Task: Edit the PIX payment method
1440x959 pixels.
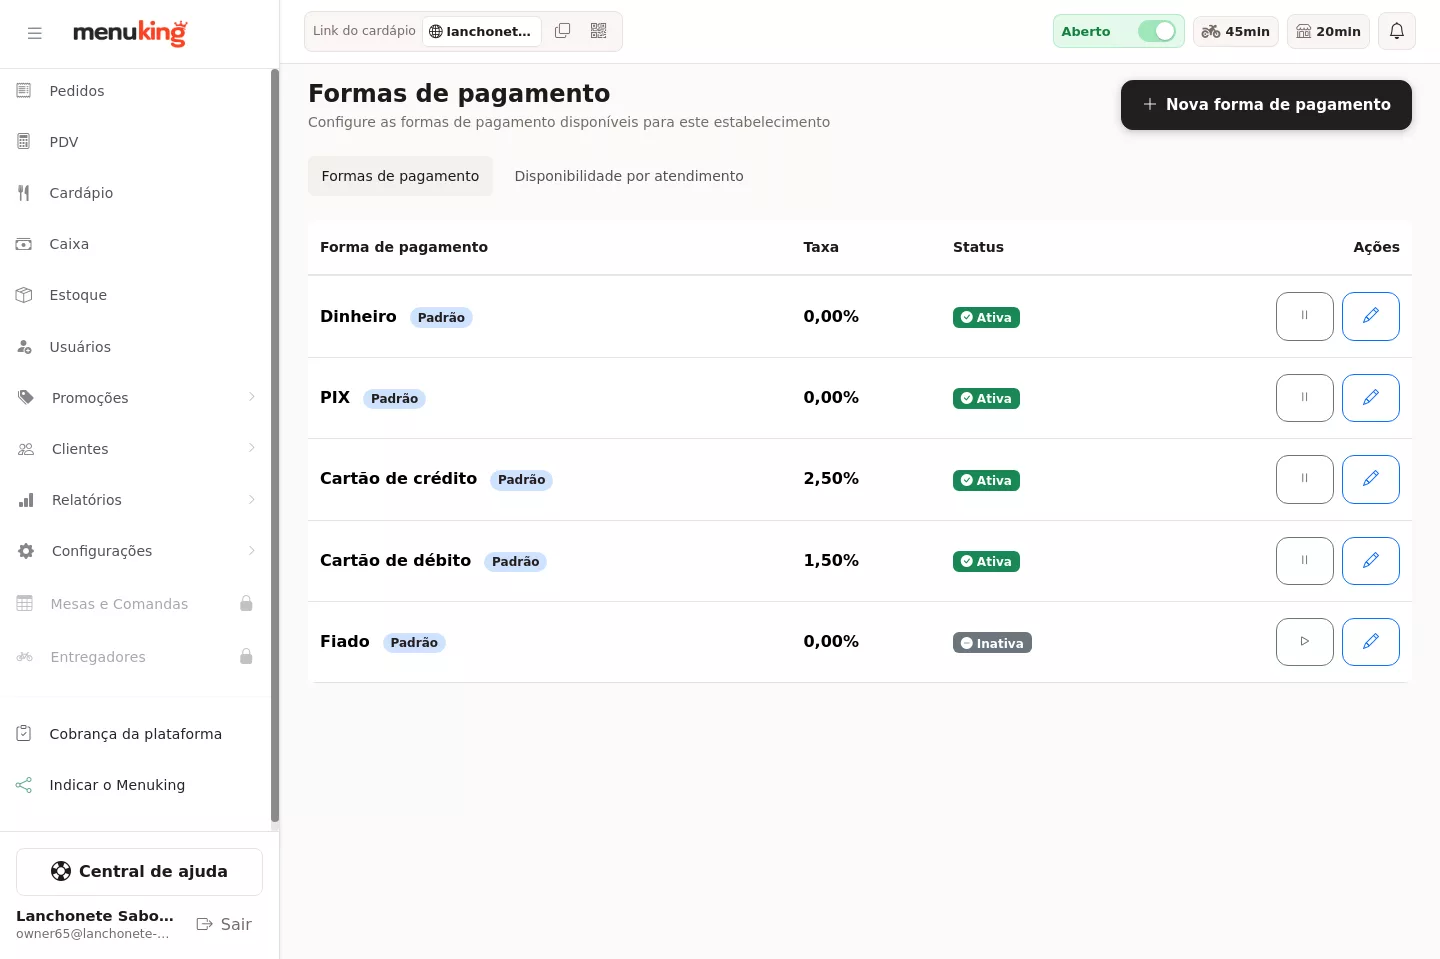Action: tap(1371, 398)
